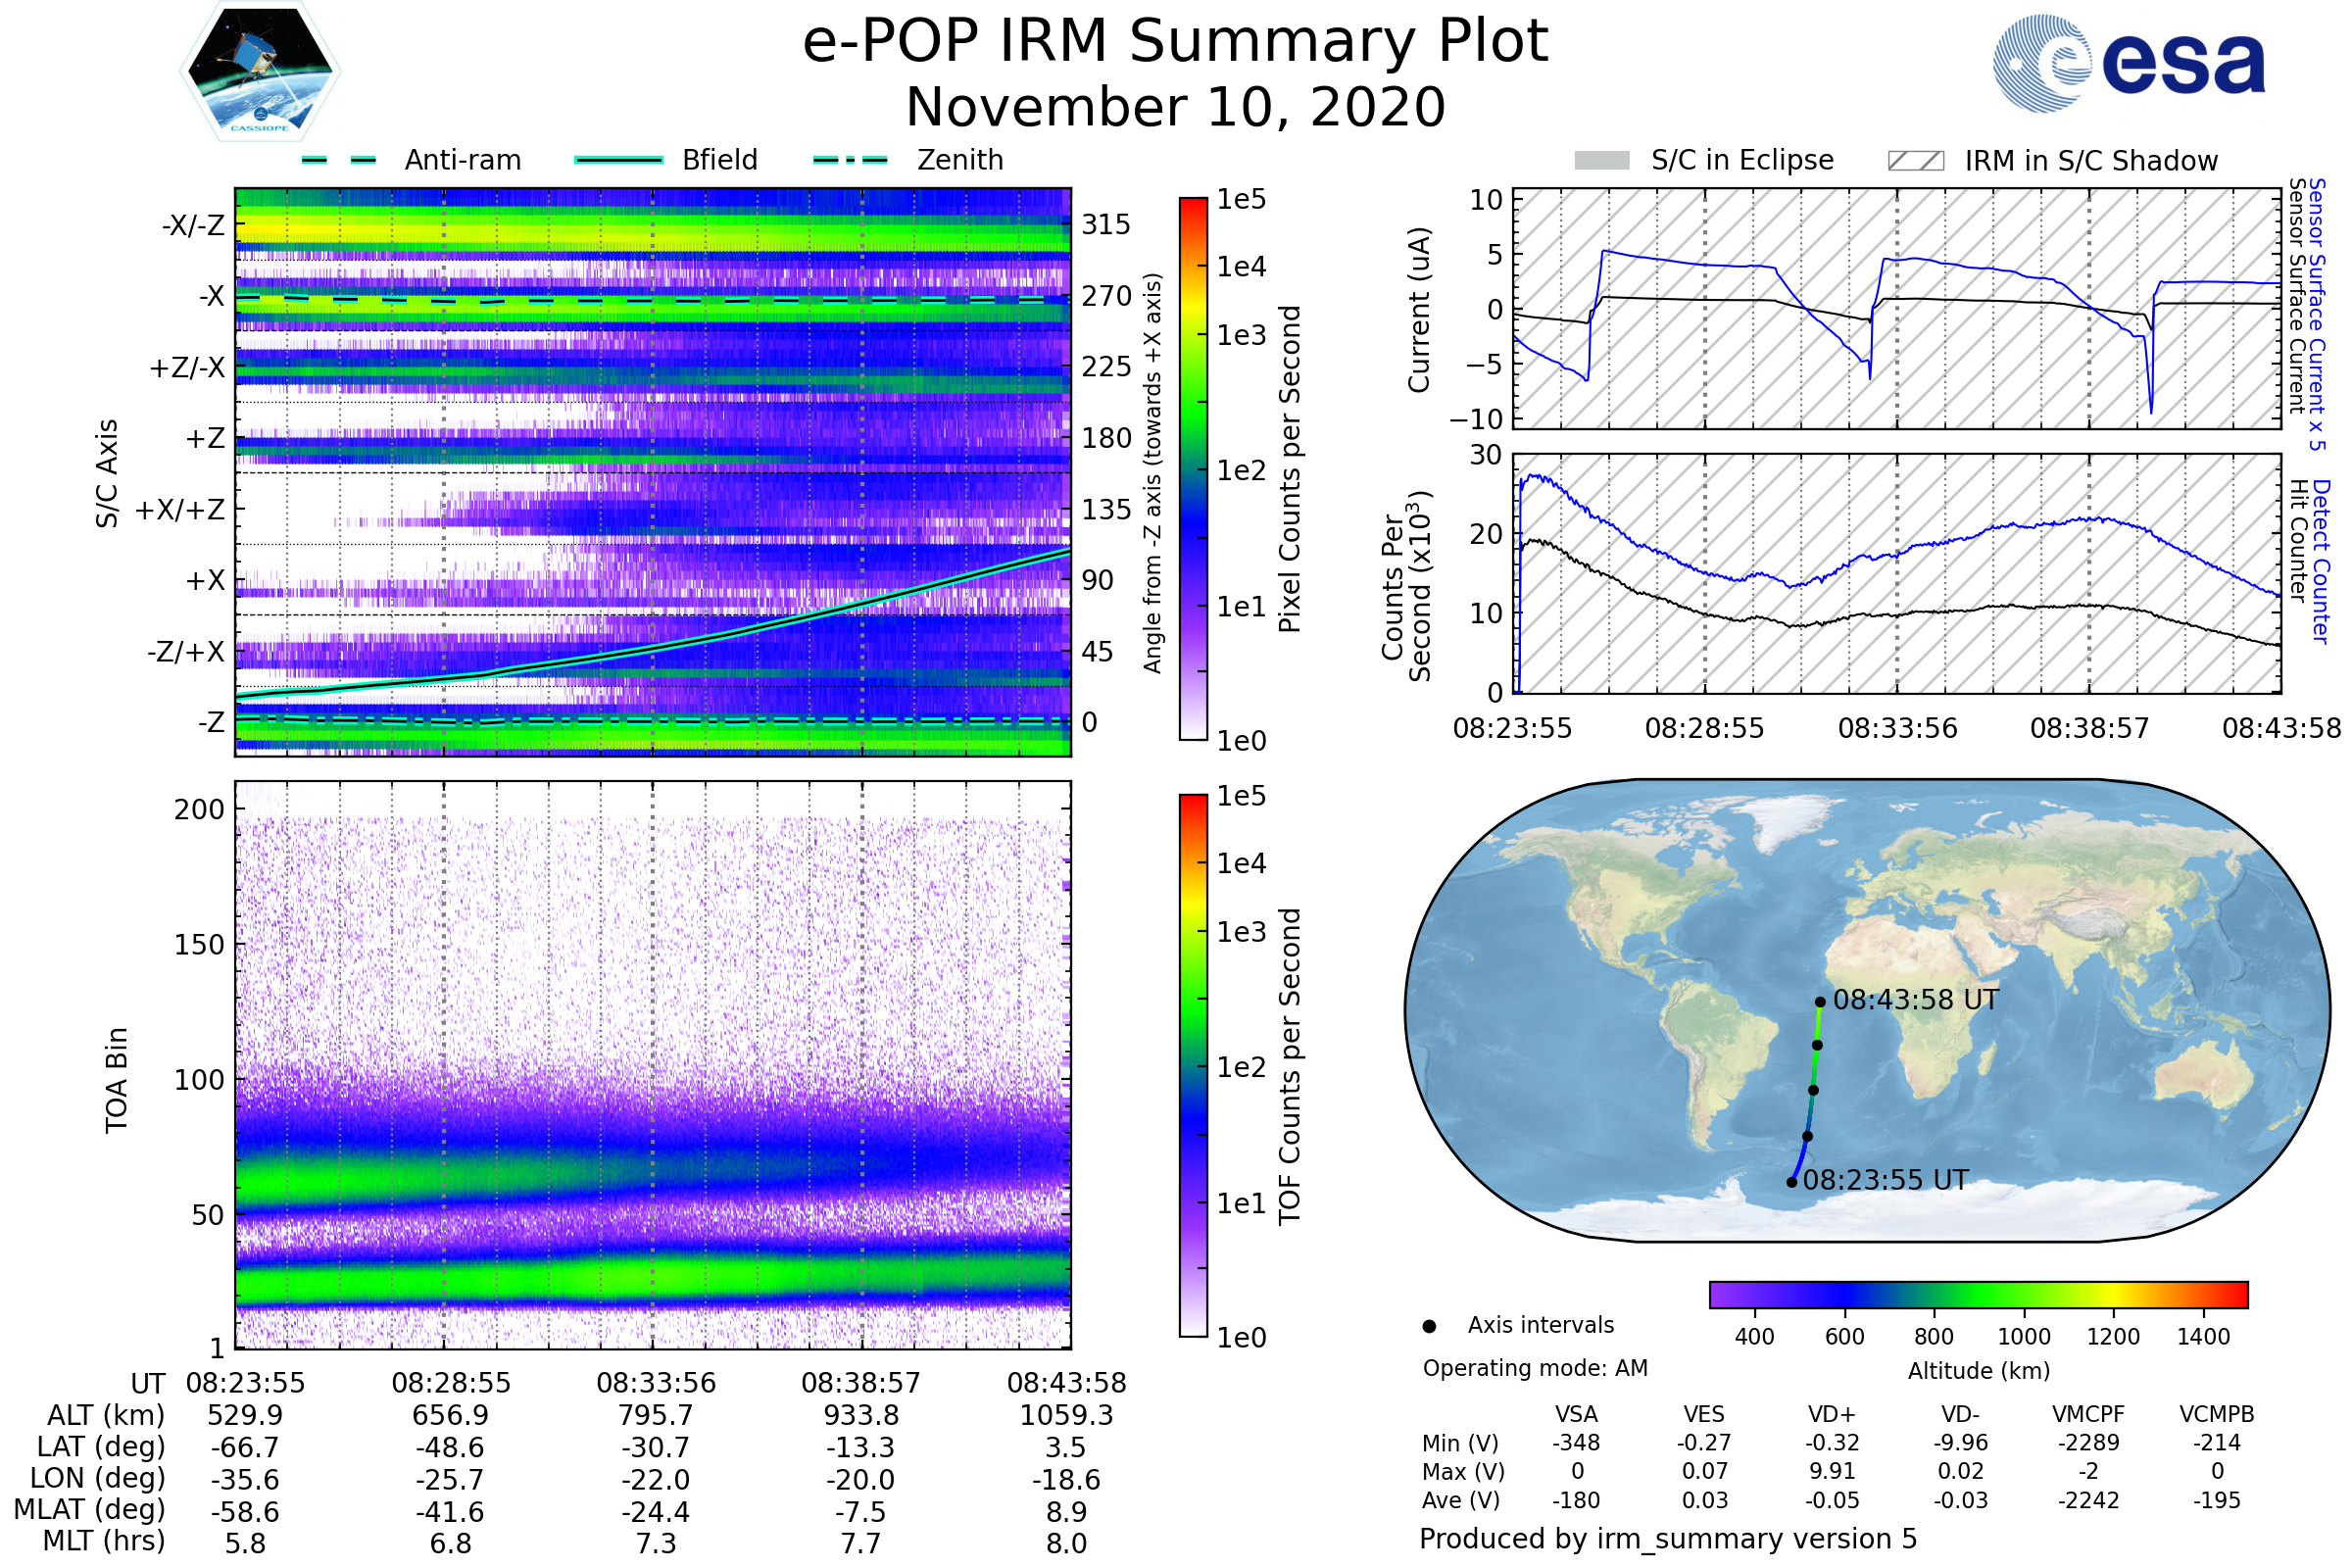Click the 08:23:55 UT start point on map
The height and width of the screenshot is (1568, 2352).
1792,1182
